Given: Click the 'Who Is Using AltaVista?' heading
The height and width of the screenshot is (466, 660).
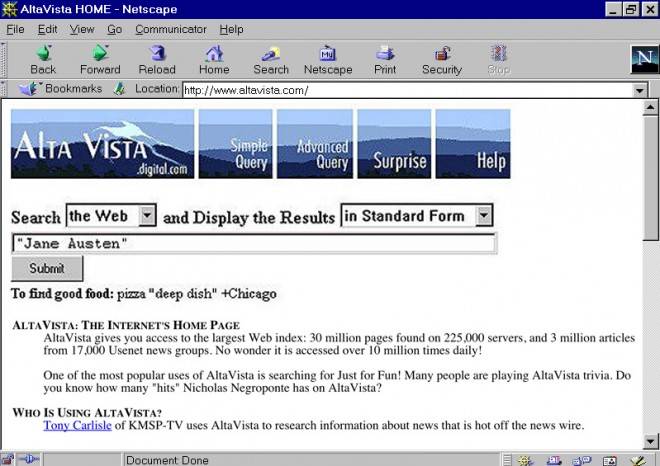Looking at the screenshot, I should point(87,412).
